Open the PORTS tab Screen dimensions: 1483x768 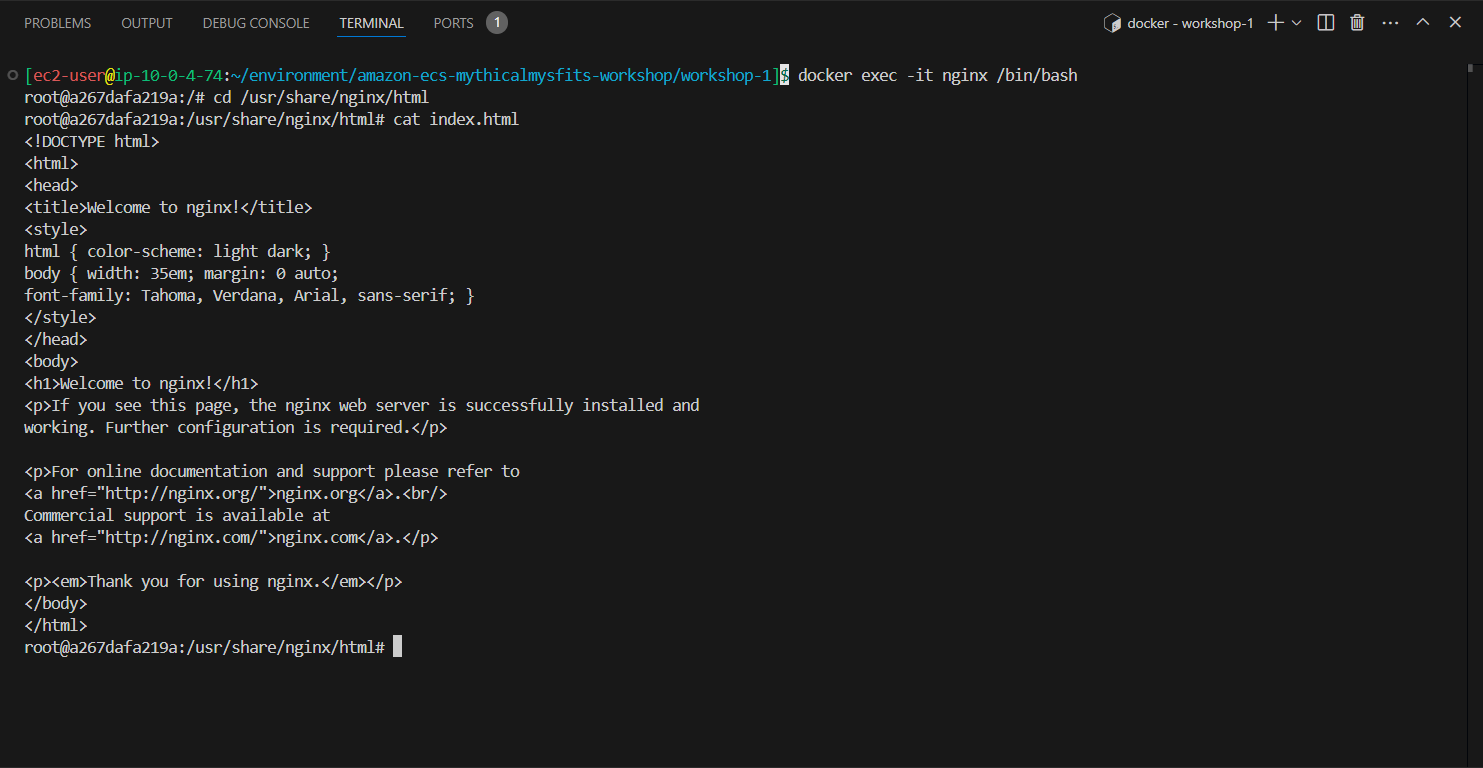tap(453, 23)
